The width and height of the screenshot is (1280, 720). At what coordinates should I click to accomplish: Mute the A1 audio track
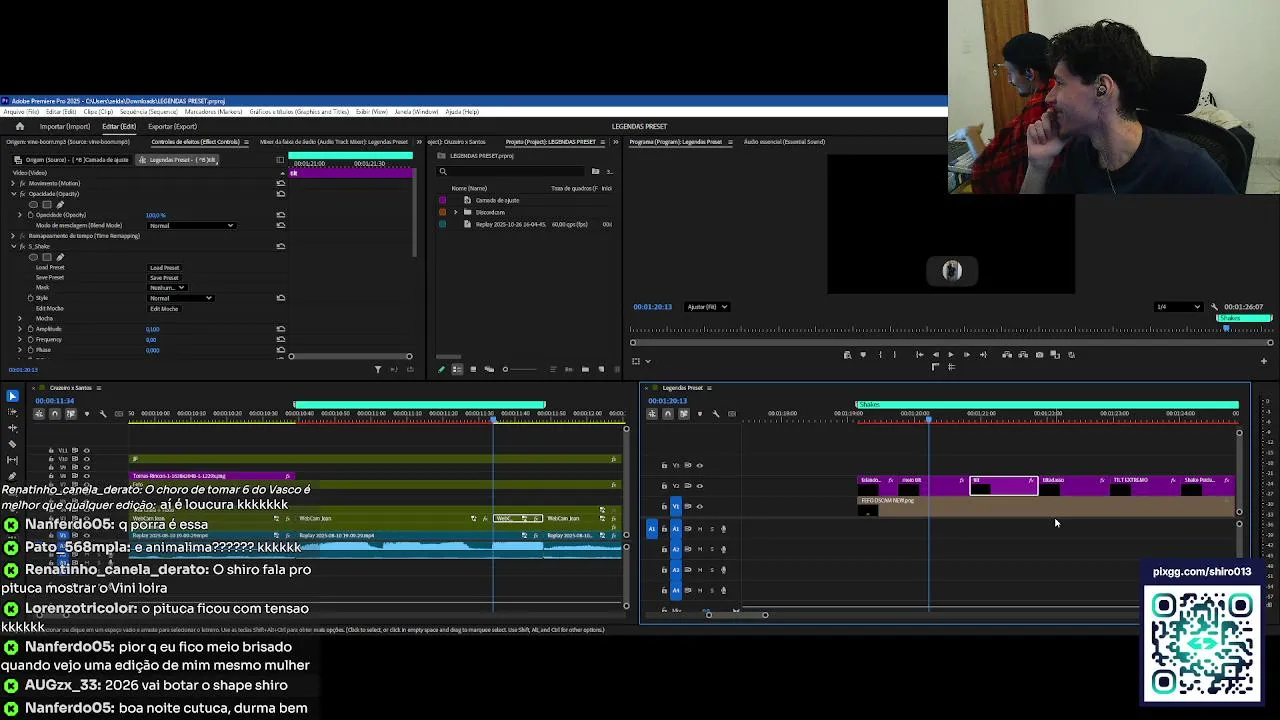click(x=700, y=528)
